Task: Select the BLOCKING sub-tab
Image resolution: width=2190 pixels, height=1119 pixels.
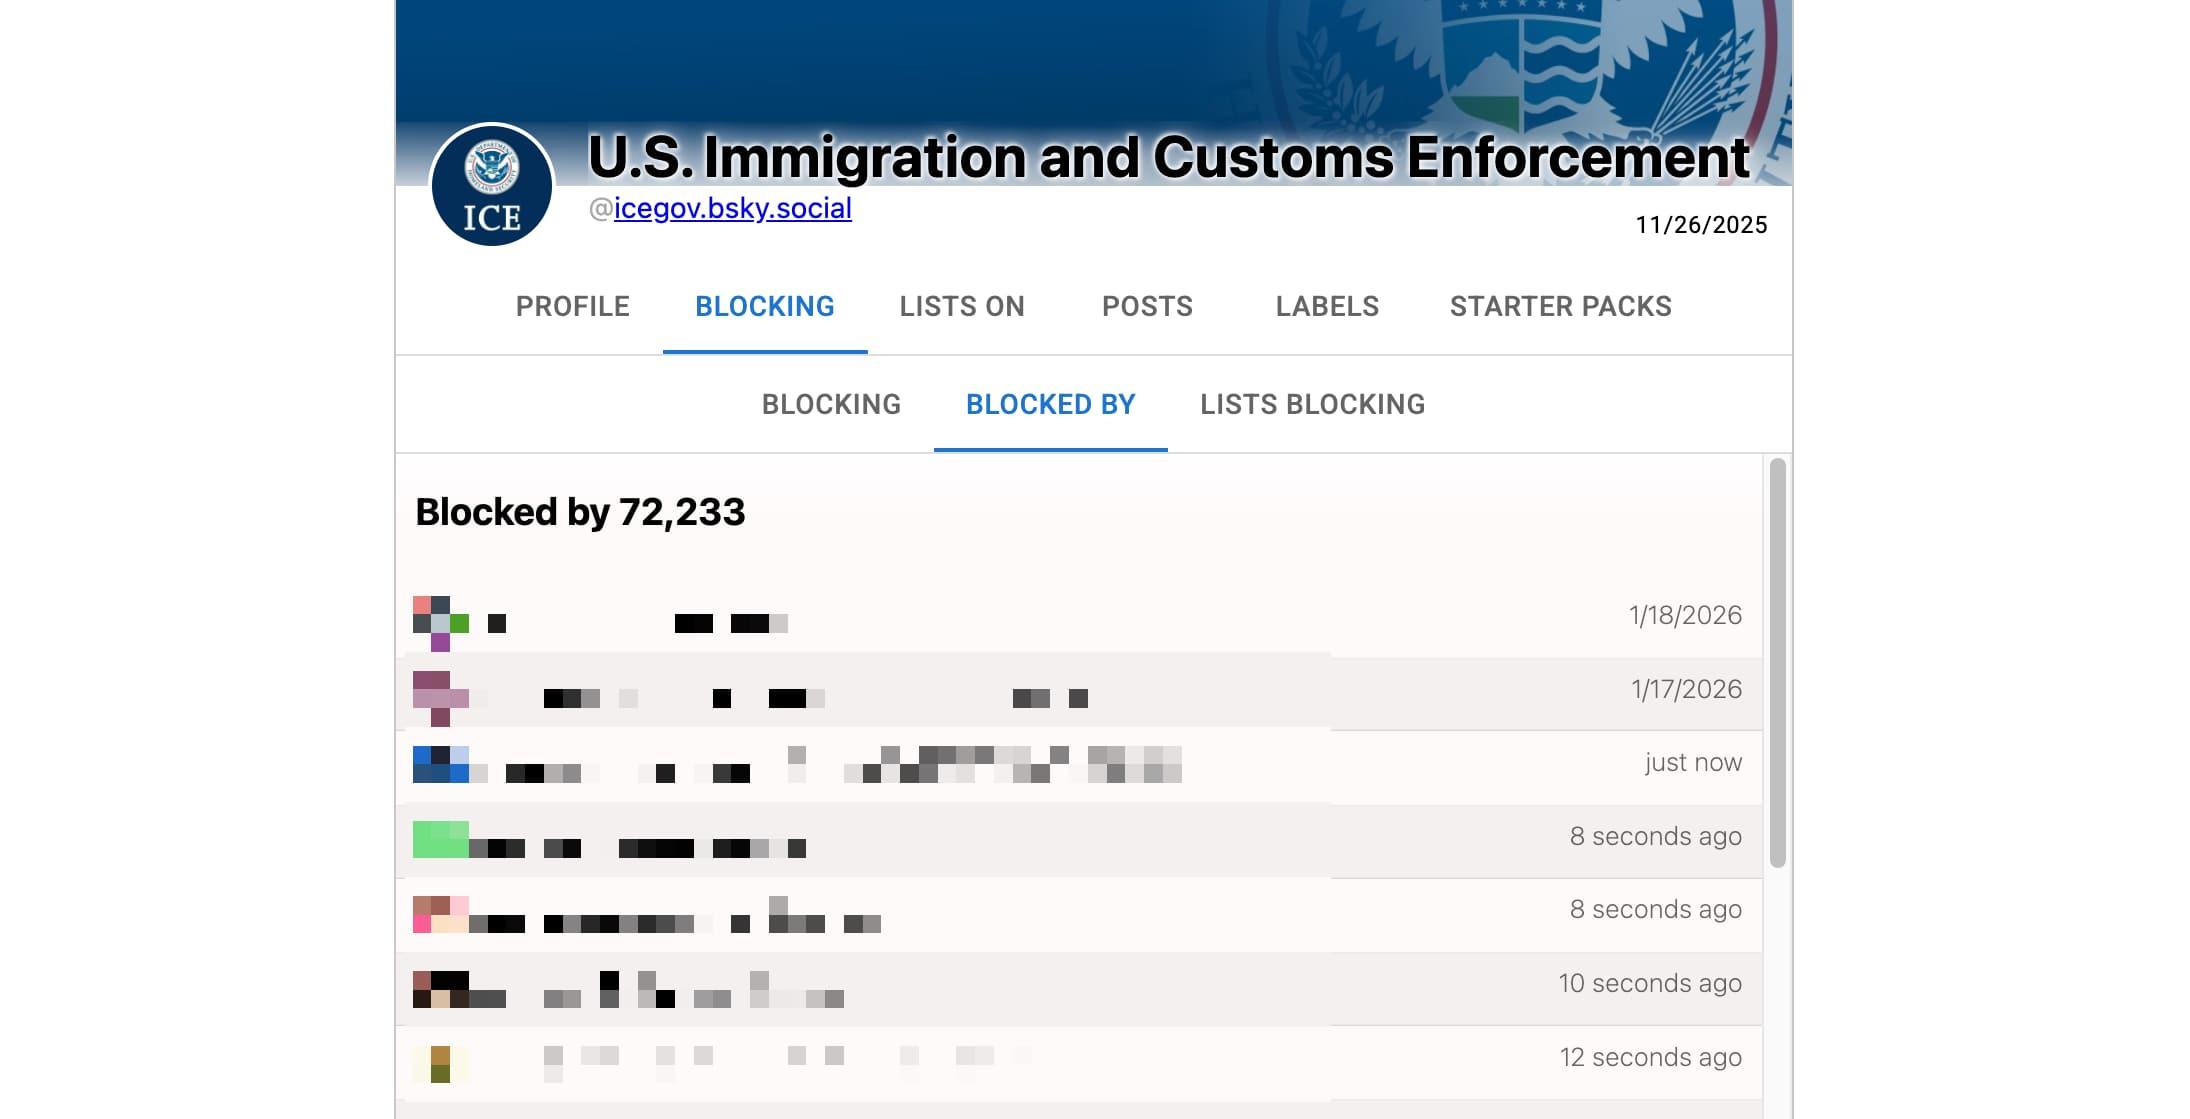Action: (x=831, y=404)
